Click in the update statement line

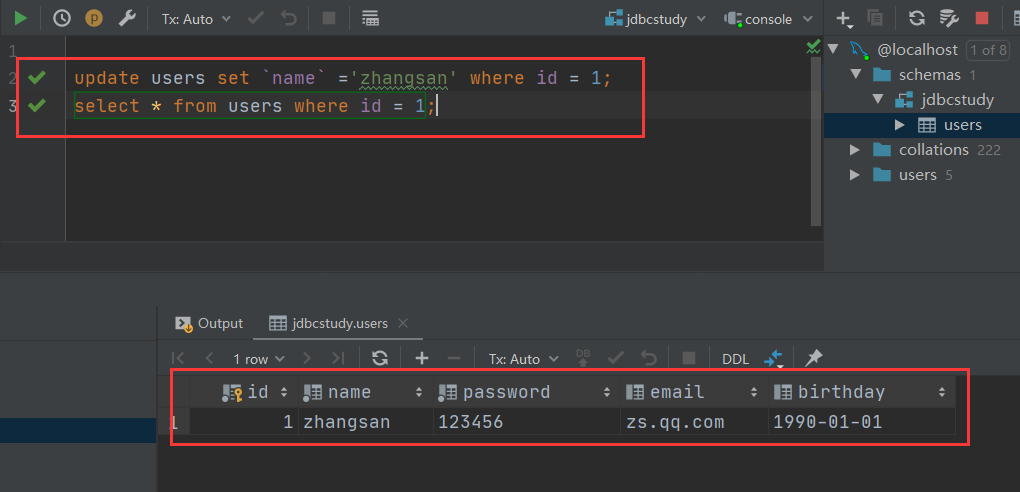[x=343, y=78]
